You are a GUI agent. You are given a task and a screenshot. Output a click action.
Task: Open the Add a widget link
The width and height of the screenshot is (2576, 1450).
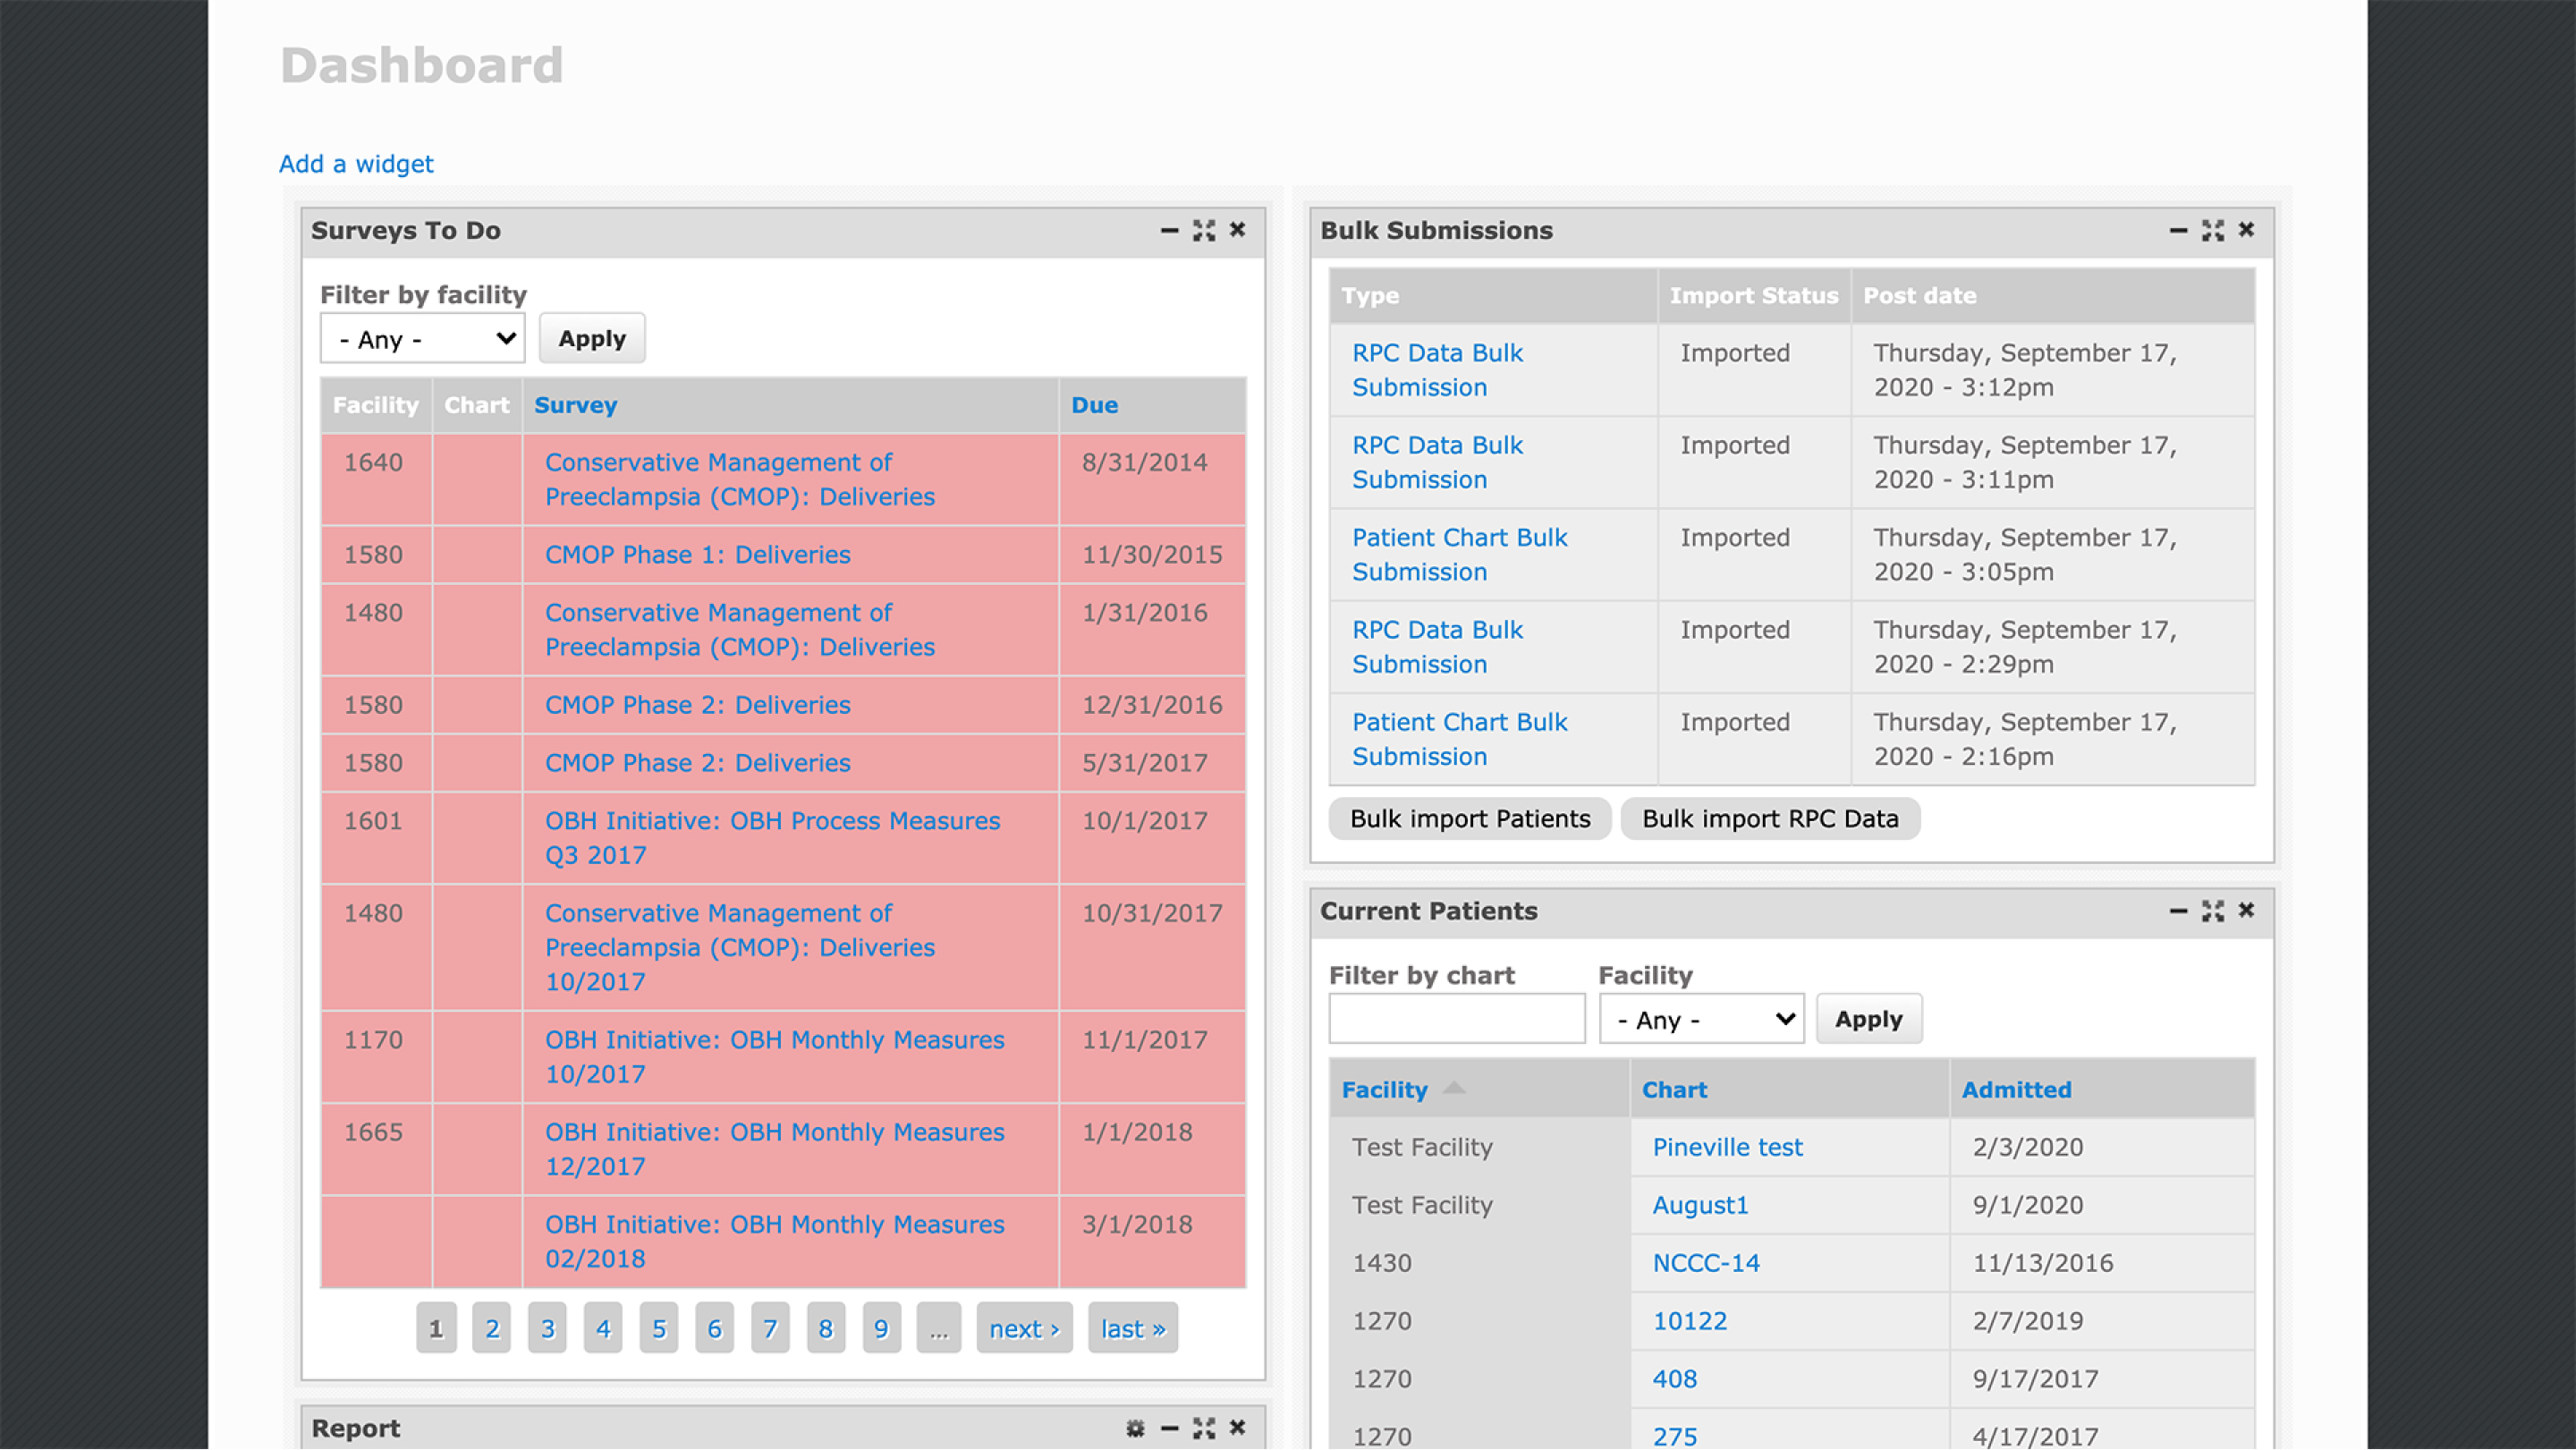pos(356,164)
